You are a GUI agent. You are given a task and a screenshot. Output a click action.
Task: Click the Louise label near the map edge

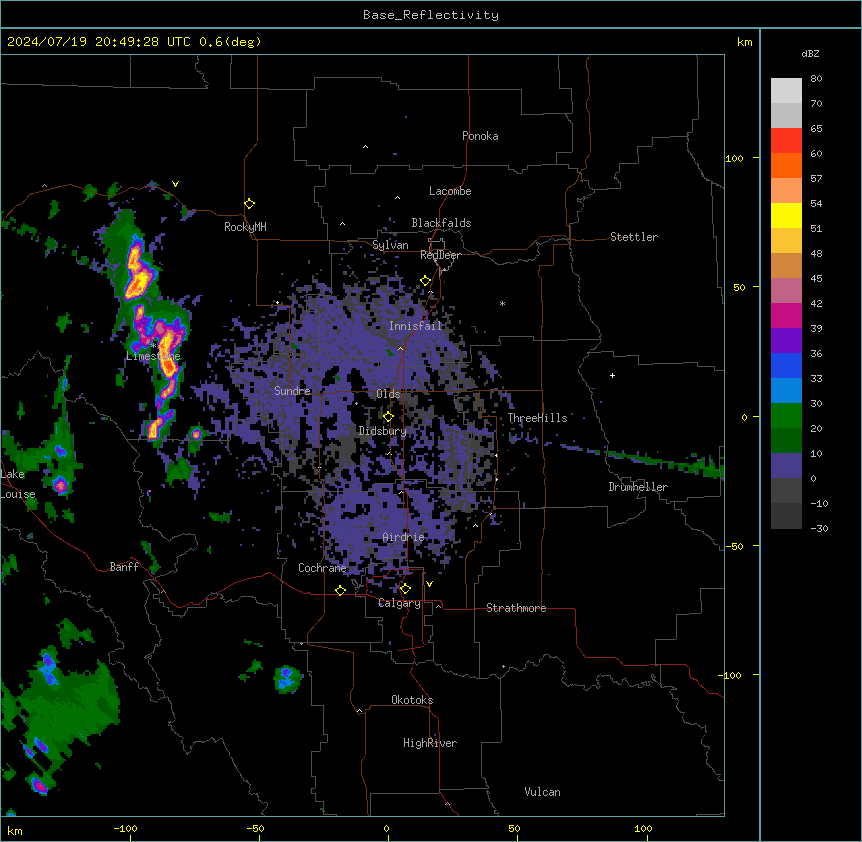18,494
